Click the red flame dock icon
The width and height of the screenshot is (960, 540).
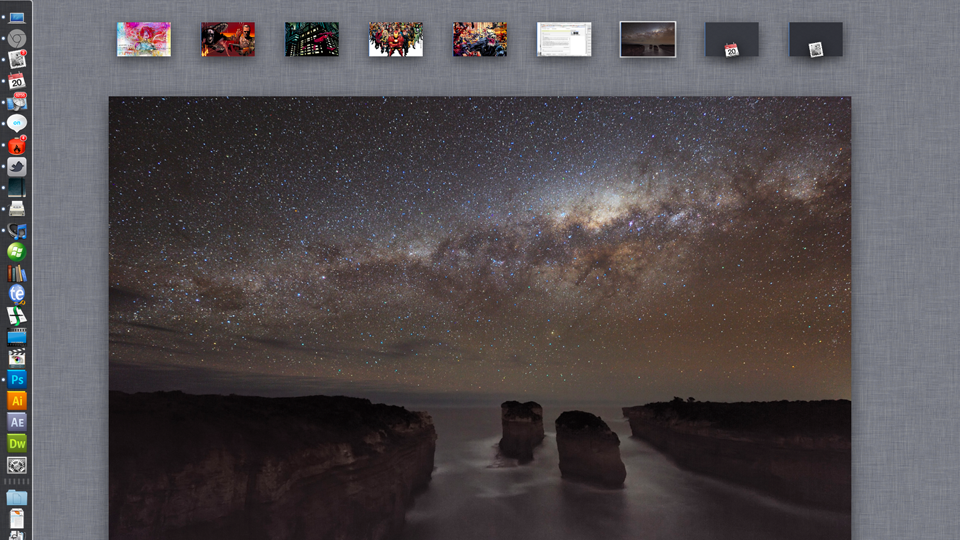(17, 146)
